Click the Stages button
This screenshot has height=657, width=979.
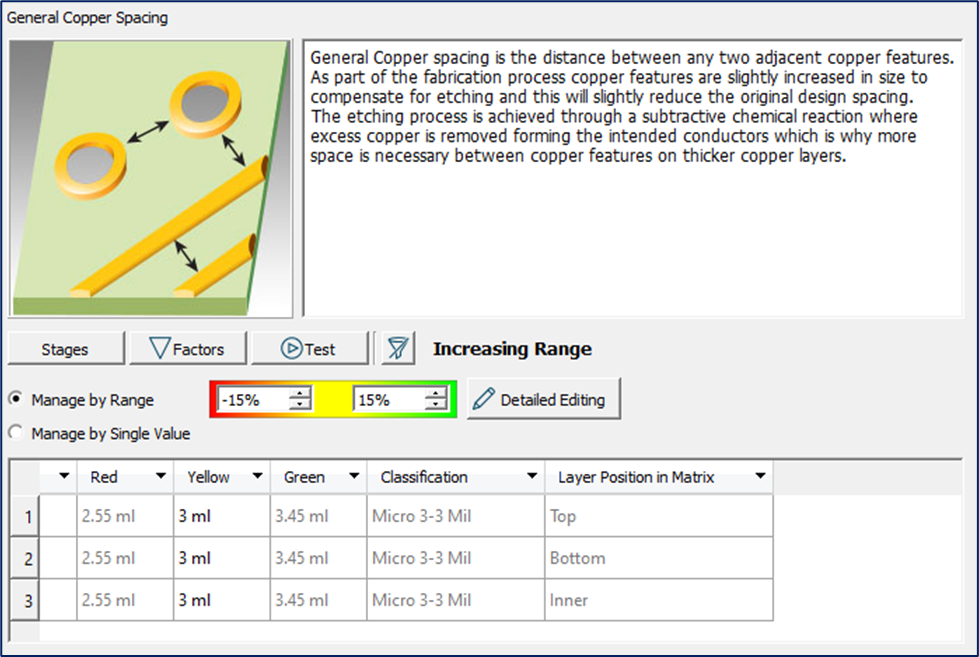pyautogui.click(x=65, y=349)
